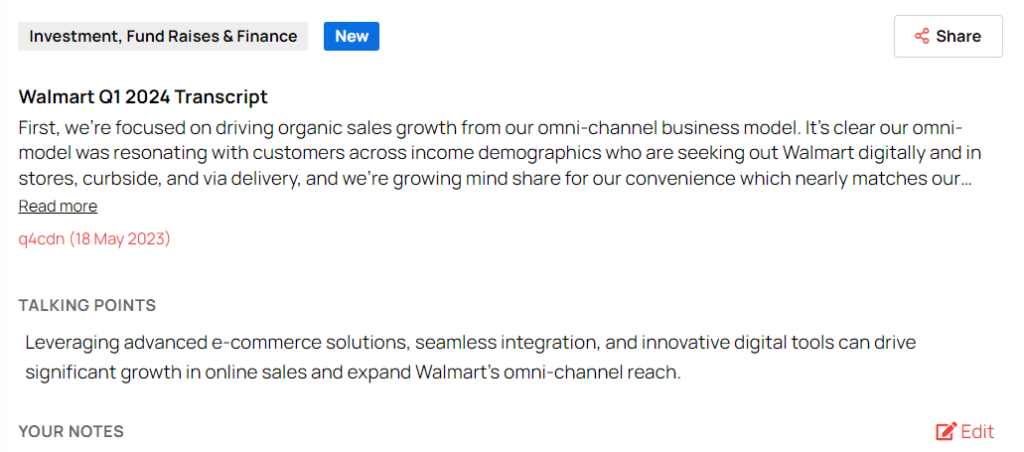This screenshot has height=452, width=1024.
Task: Expand the excerpt with Read more
Action: pyautogui.click(x=58, y=206)
